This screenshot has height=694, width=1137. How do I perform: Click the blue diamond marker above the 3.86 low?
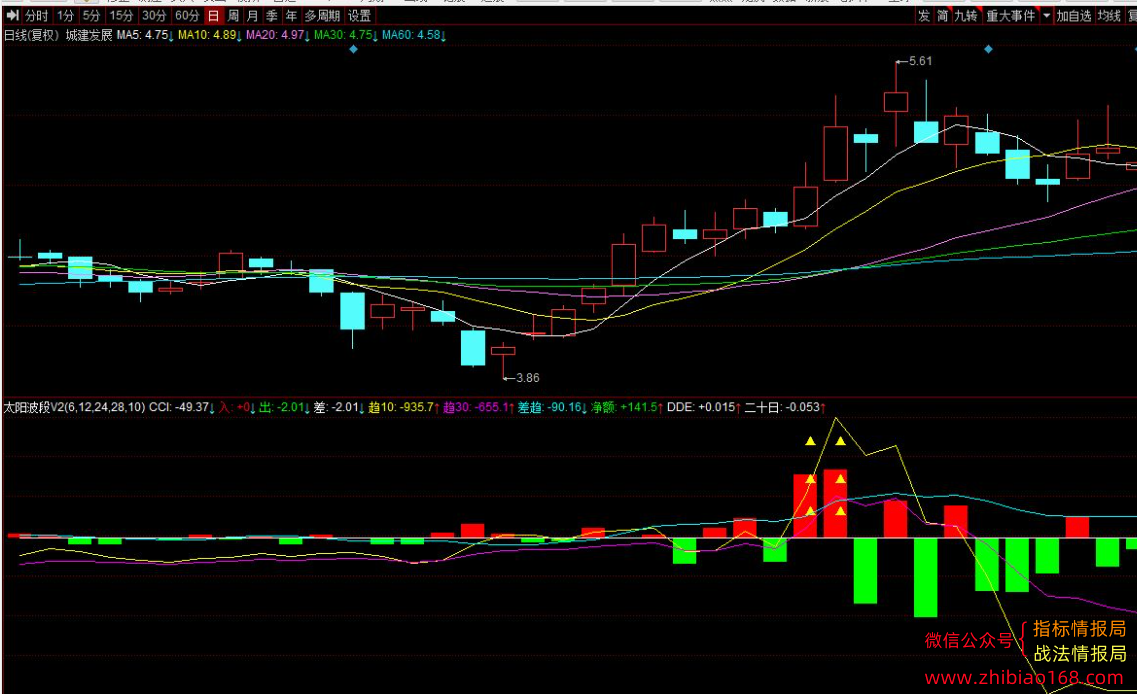pyautogui.click(x=353, y=49)
